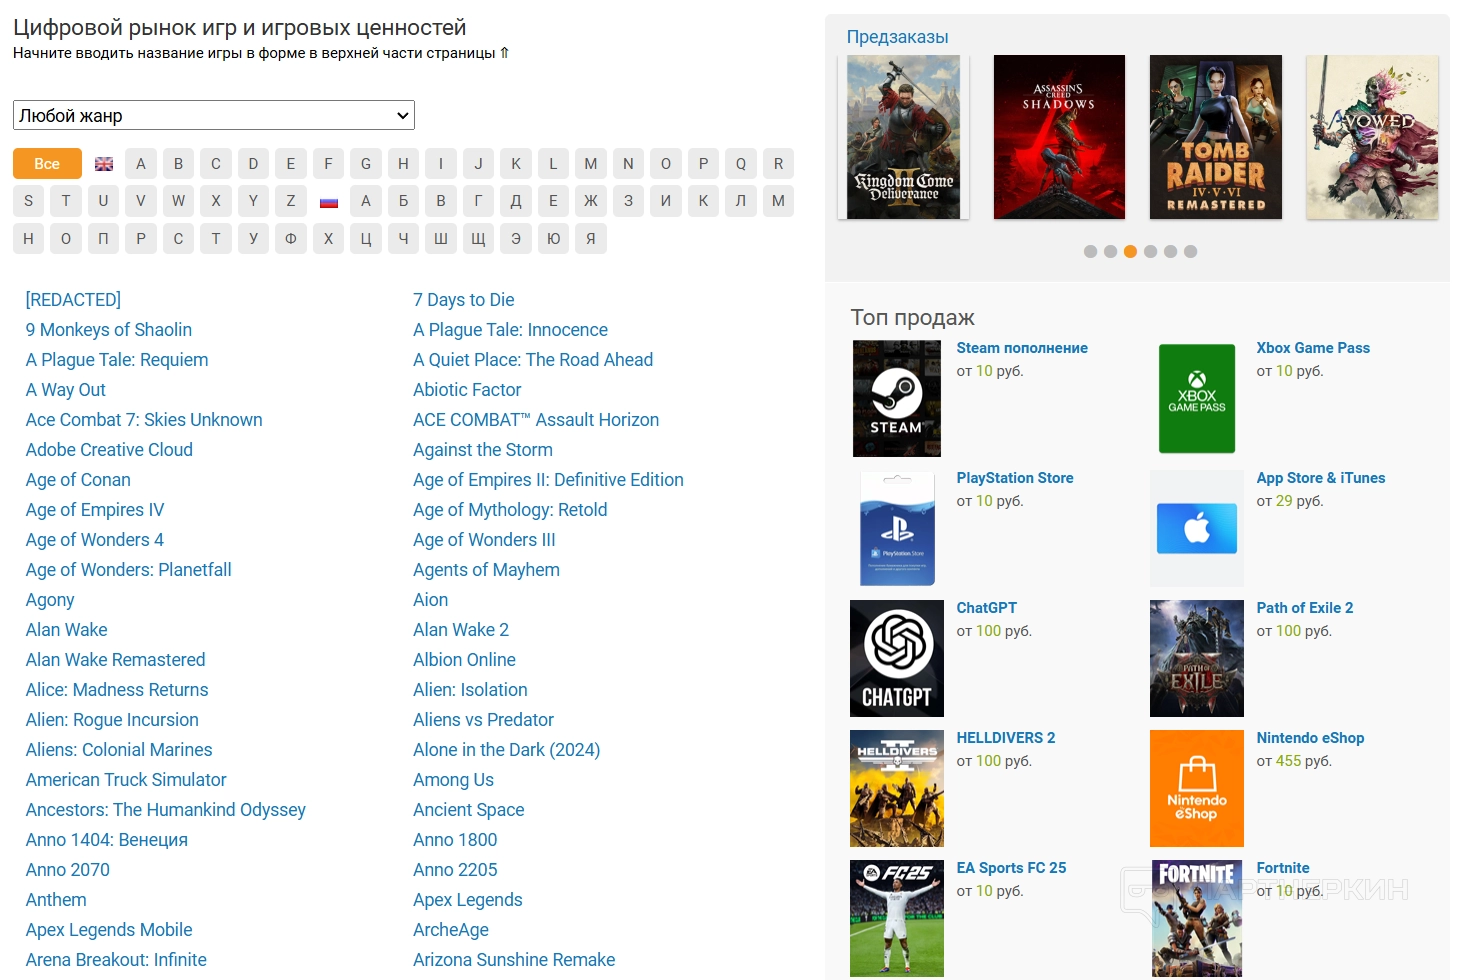Go to the fourth preorders carousel dot
This screenshot has width=1460, height=980.
tap(1150, 252)
